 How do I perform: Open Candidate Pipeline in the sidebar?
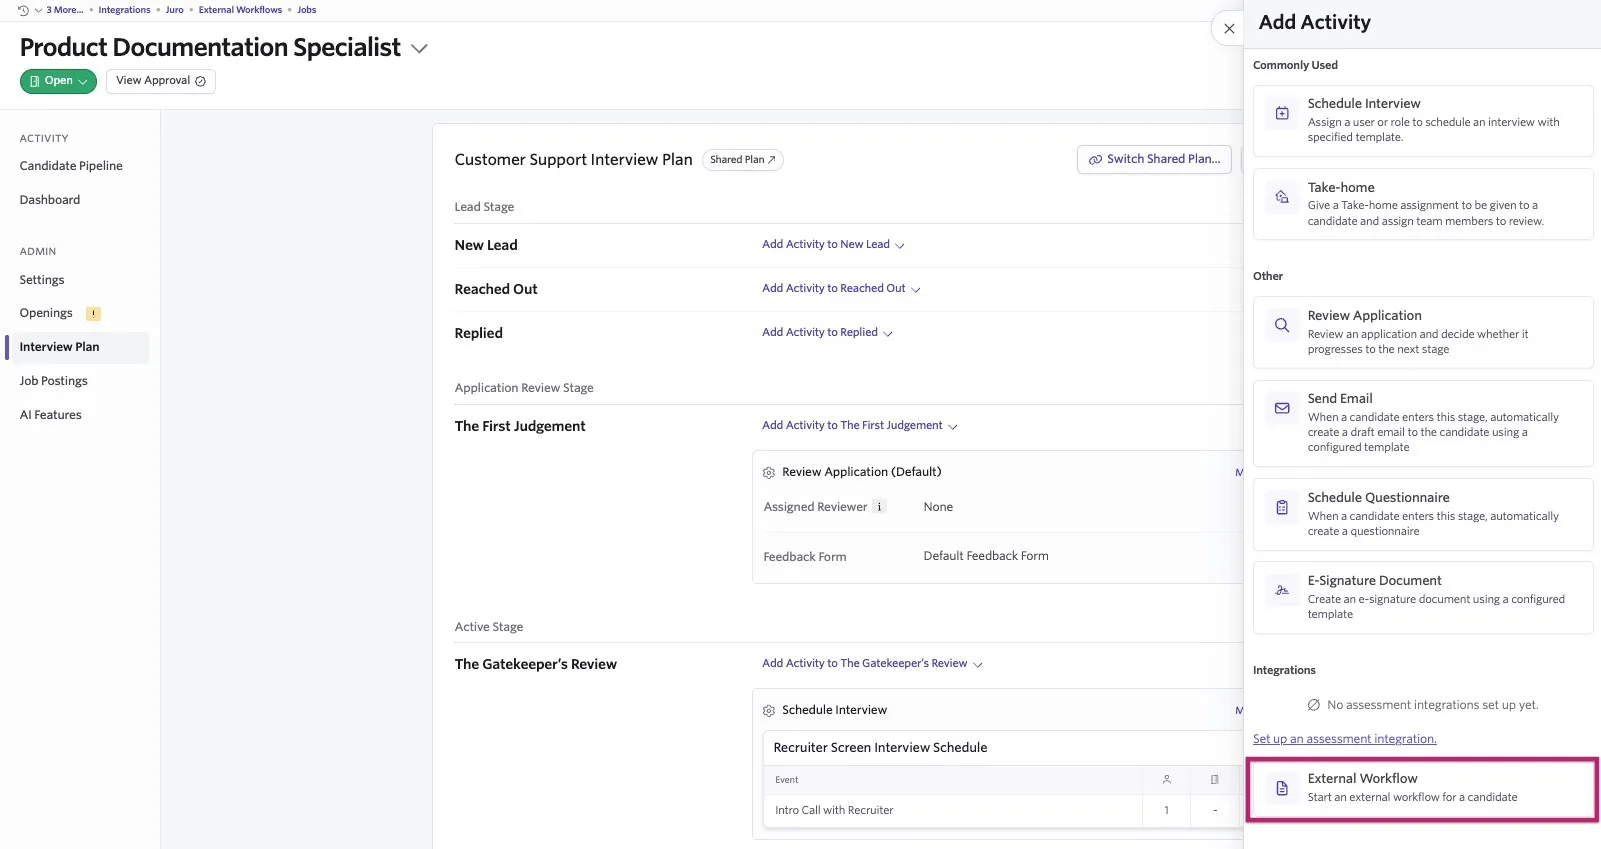[71, 166]
